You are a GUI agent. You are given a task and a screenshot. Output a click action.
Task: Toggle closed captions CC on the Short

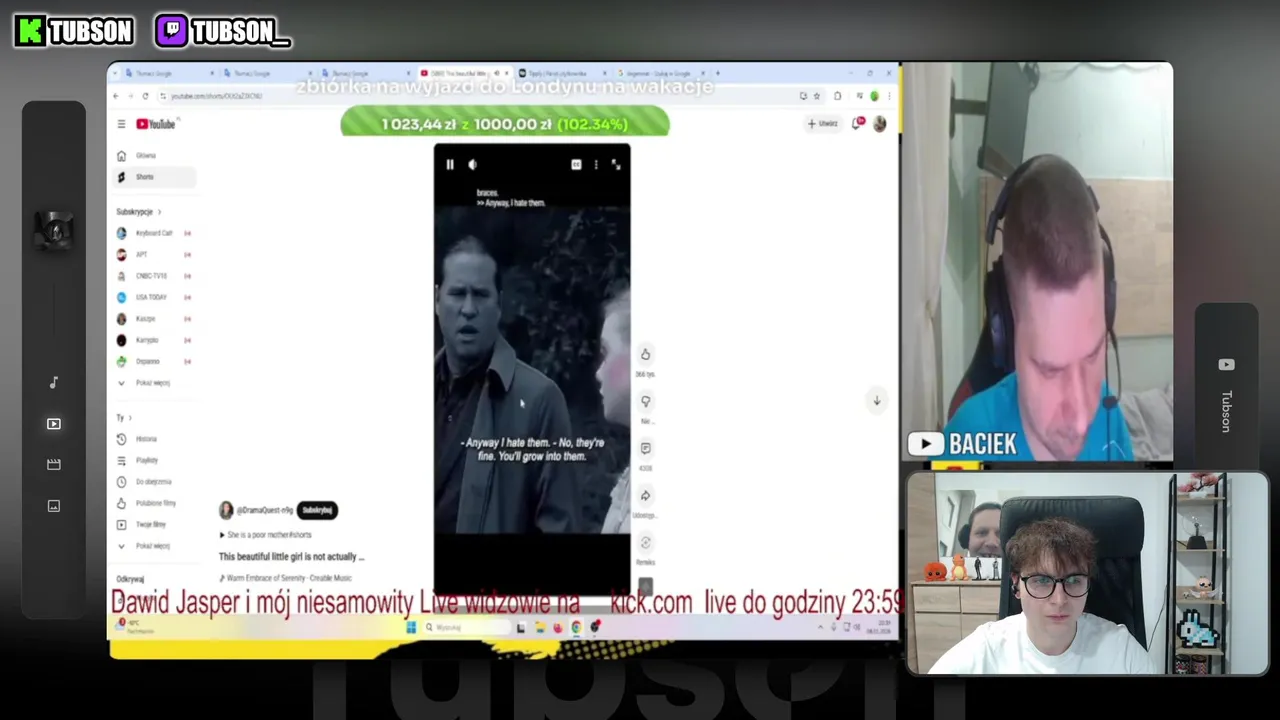[576, 165]
